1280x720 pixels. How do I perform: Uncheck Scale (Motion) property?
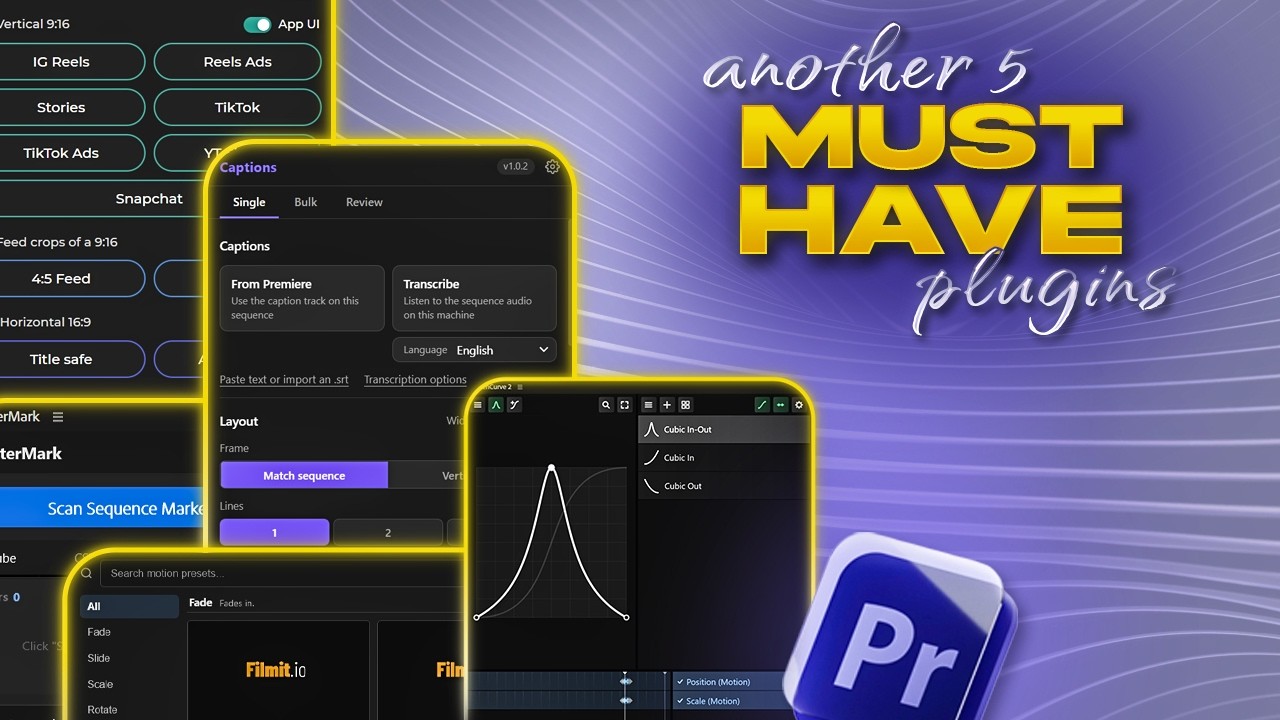click(x=680, y=701)
